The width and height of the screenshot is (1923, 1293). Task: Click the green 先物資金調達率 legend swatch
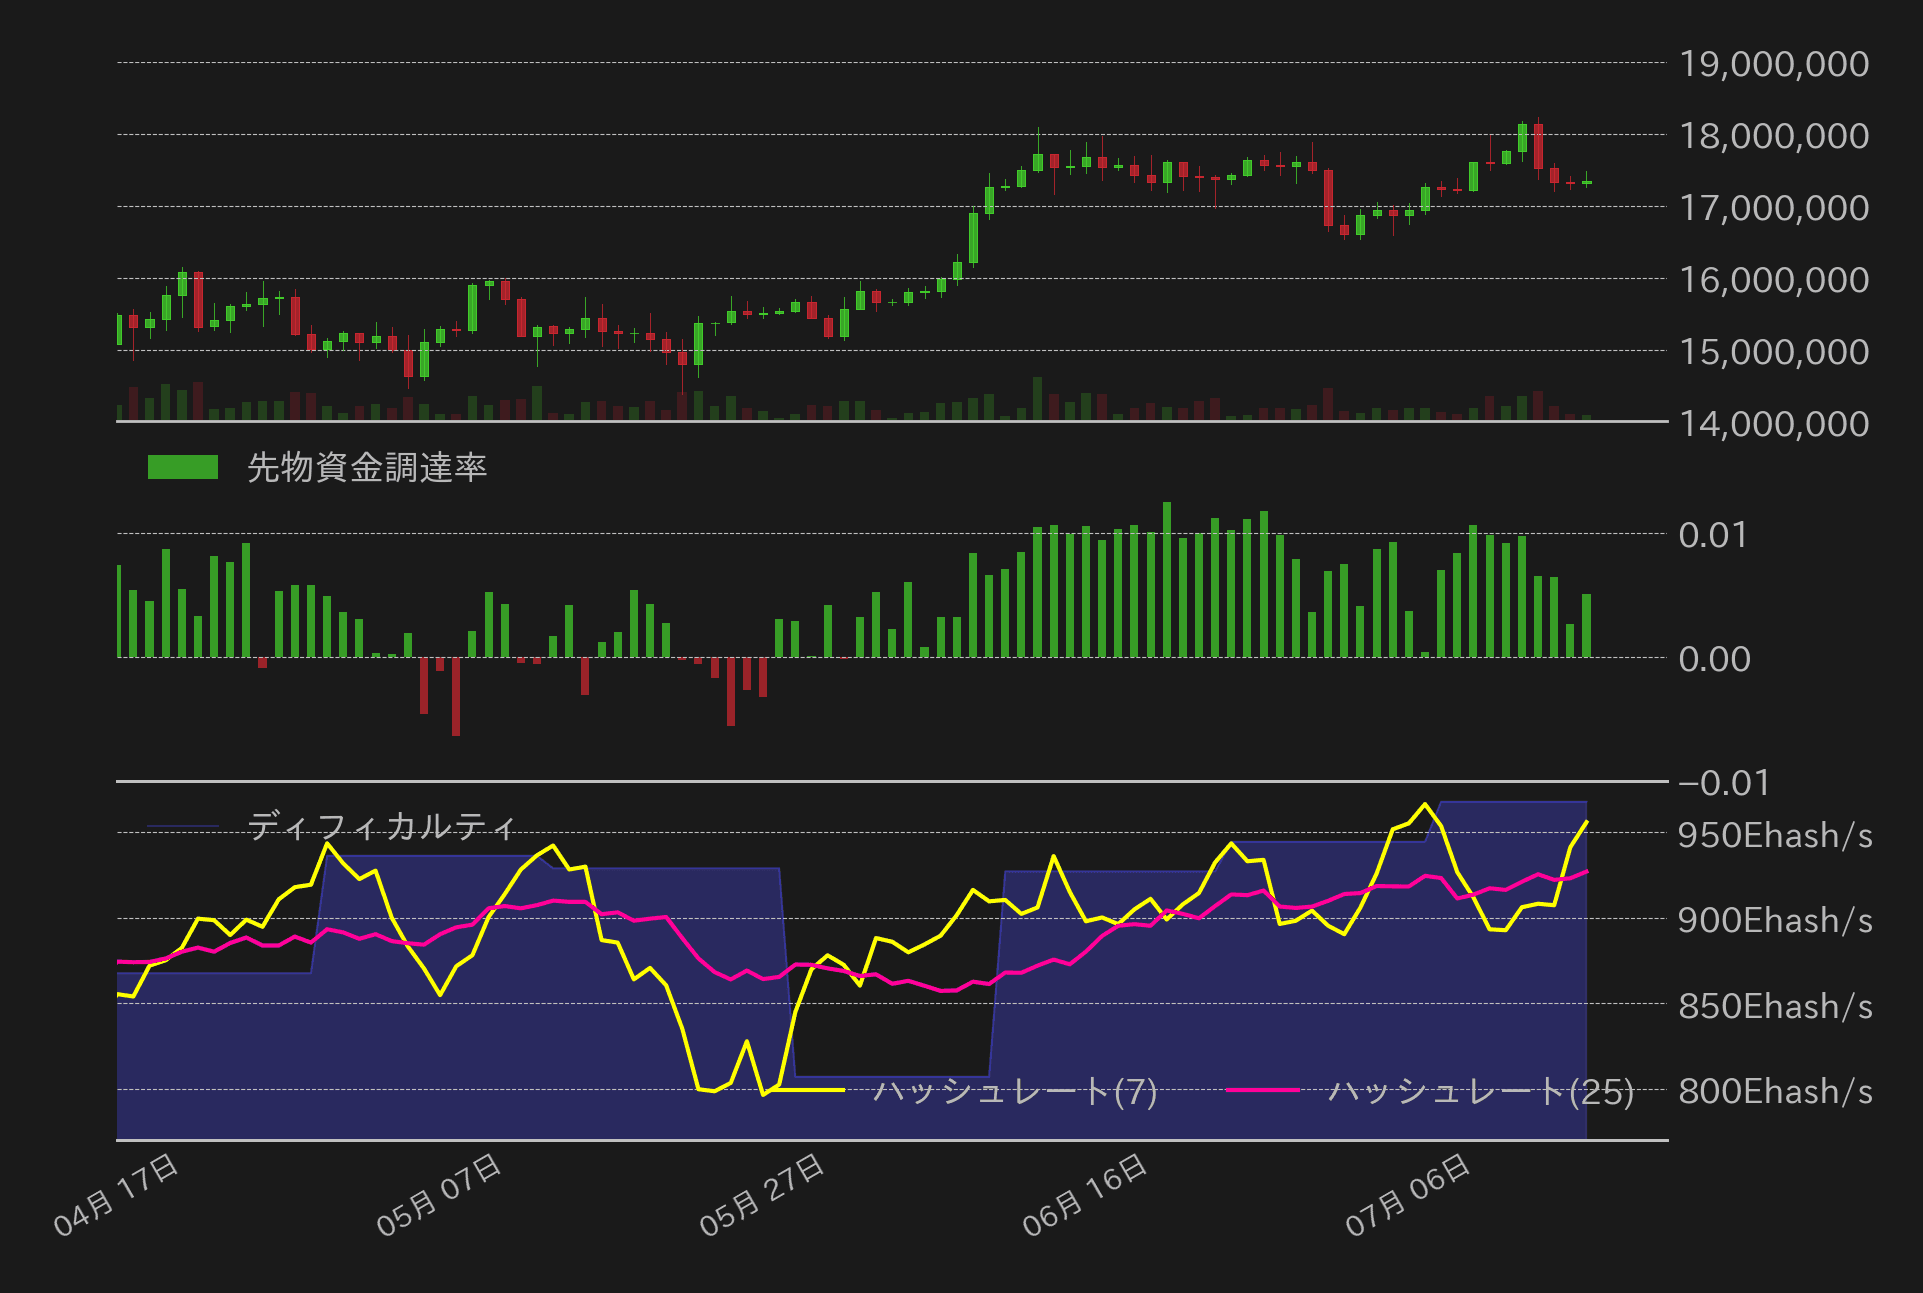tap(182, 467)
